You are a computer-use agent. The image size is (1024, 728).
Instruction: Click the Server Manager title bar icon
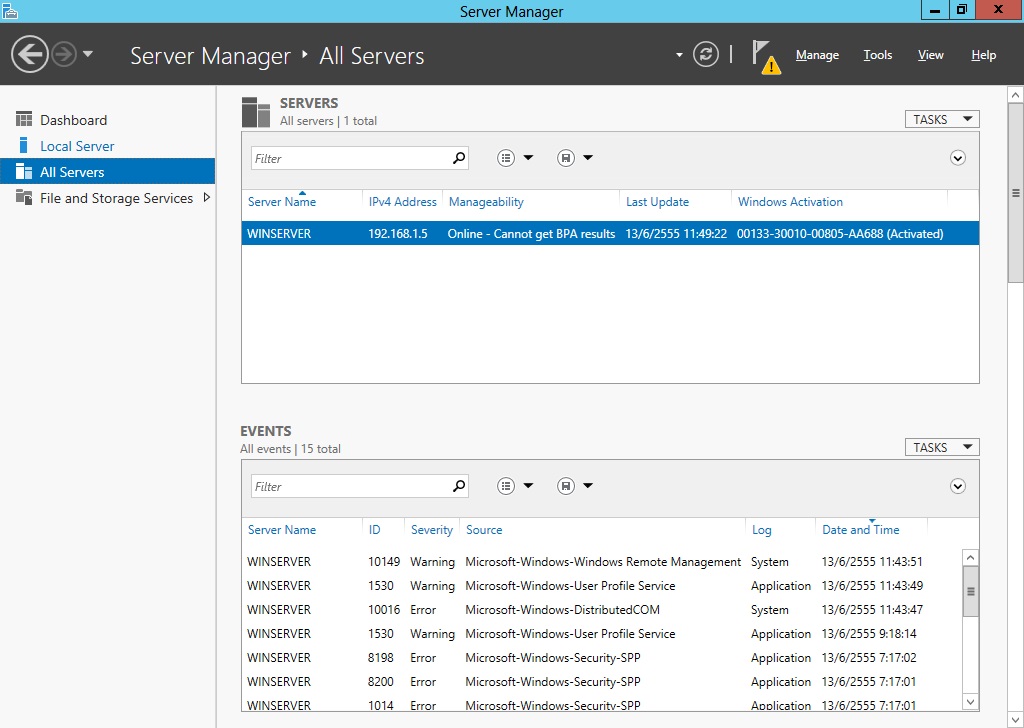pos(10,10)
